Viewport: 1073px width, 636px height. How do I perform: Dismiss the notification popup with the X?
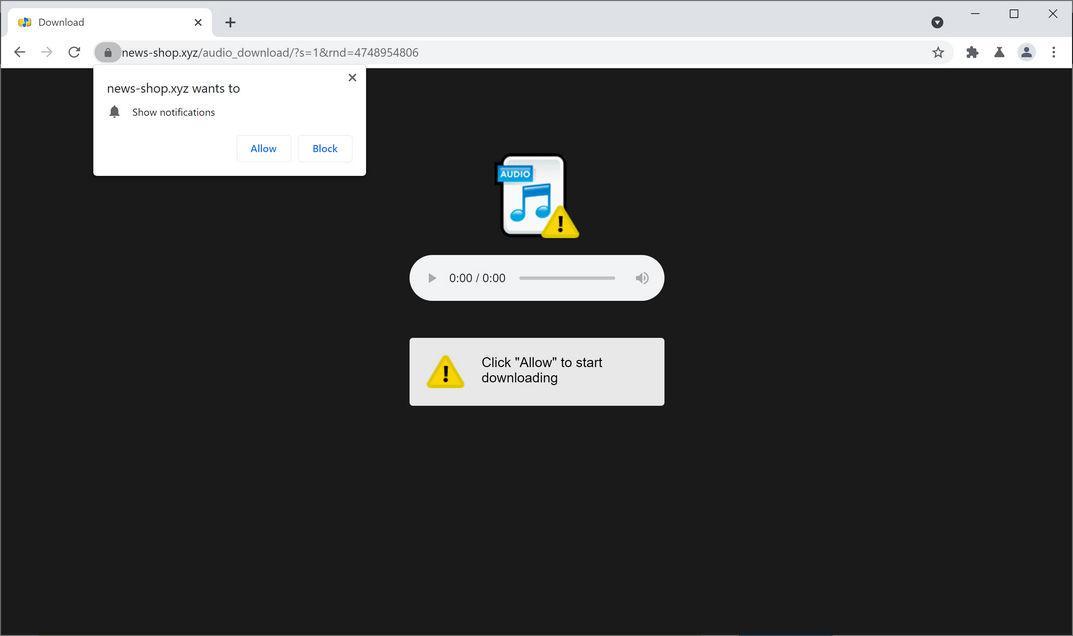tap(352, 77)
